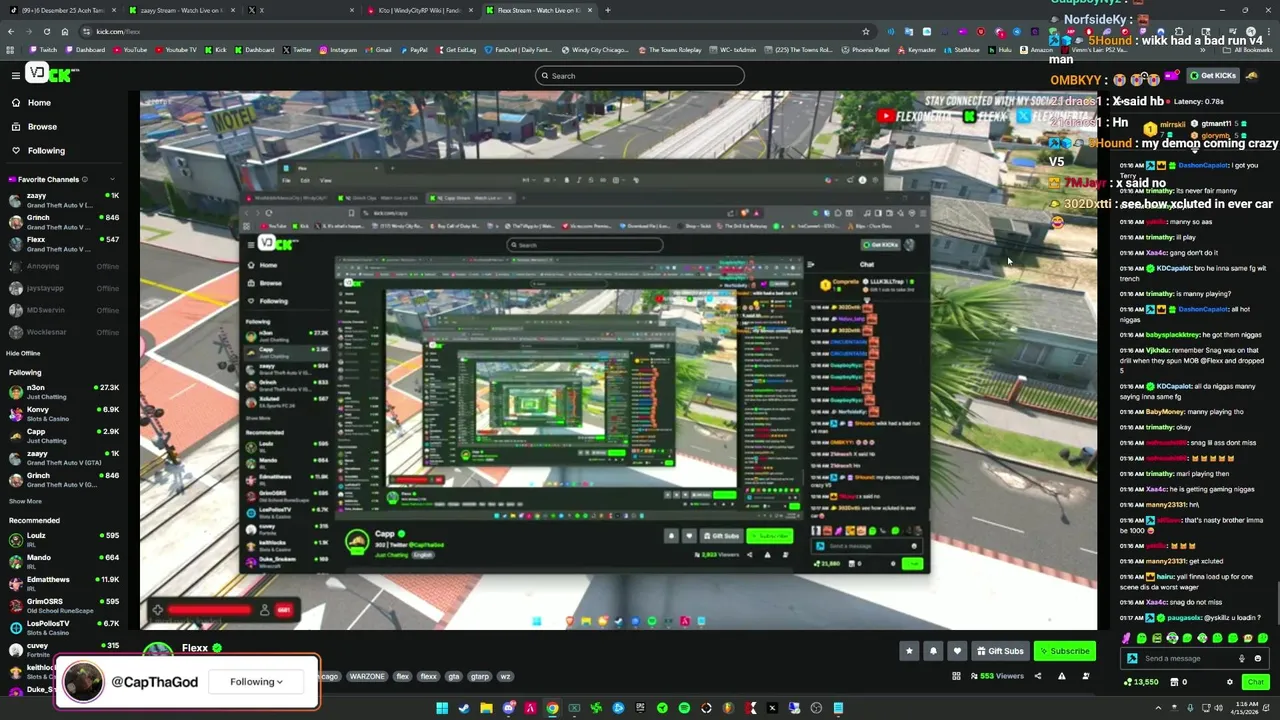Screen dimensions: 1280x720
Task: Switch to zaayy Stream browser tab
Action: click(x=180, y=10)
